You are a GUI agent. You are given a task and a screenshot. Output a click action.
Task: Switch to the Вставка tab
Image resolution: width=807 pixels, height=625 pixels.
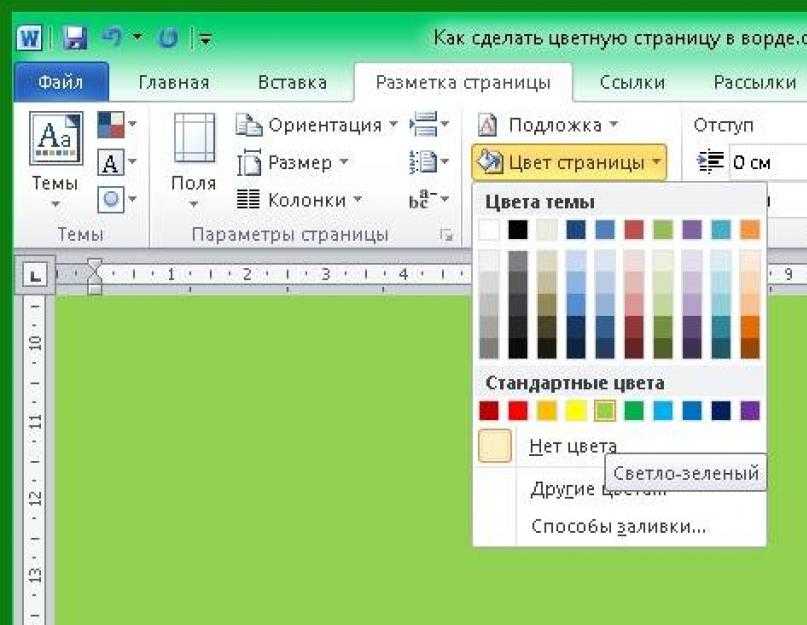pos(292,83)
